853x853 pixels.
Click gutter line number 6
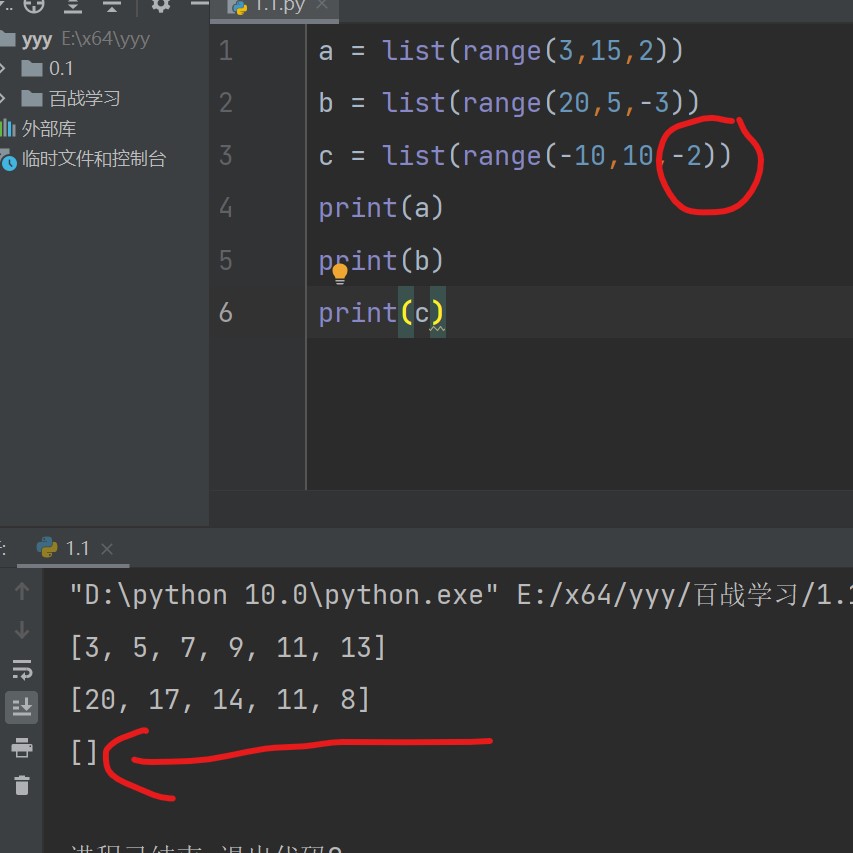[x=226, y=313]
